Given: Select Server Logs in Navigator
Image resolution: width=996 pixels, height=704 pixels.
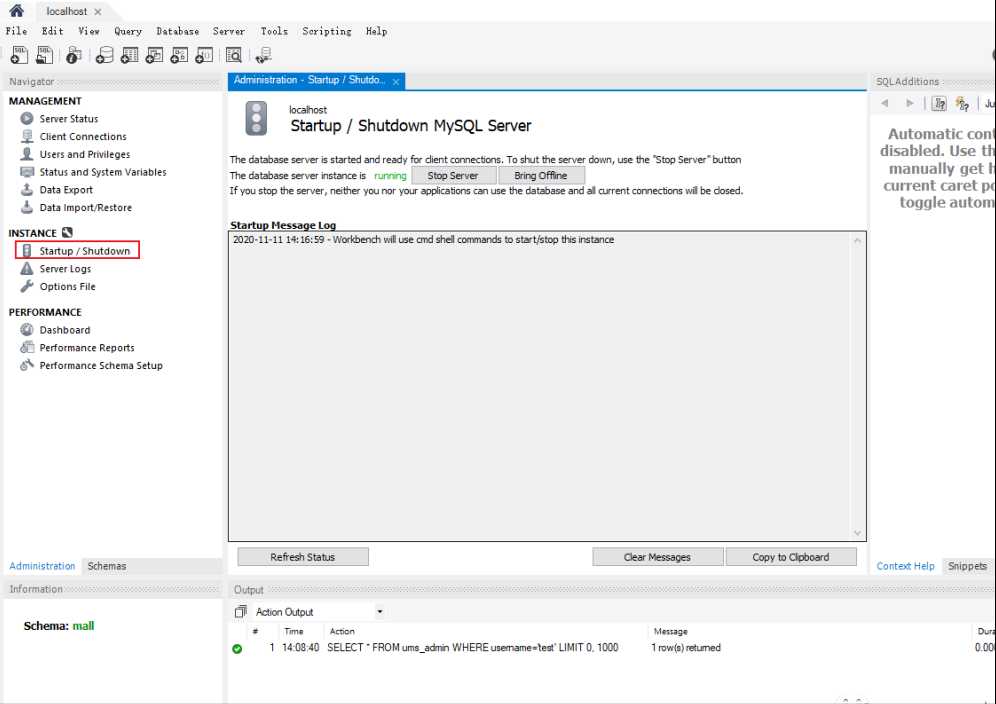Looking at the screenshot, I should tap(65, 268).
